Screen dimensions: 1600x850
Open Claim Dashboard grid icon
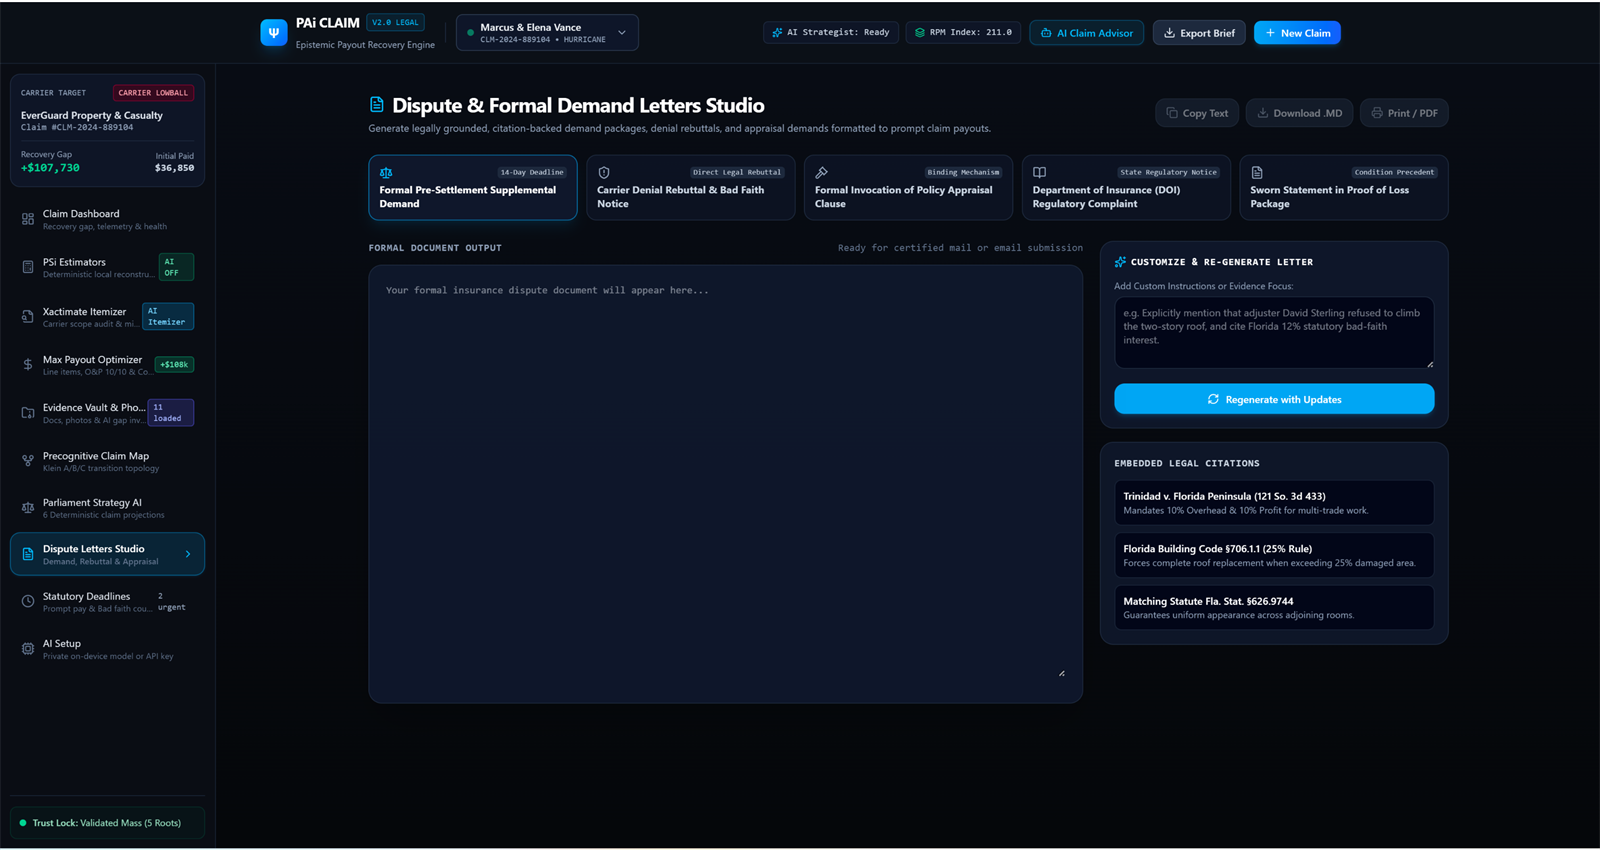tap(28, 219)
